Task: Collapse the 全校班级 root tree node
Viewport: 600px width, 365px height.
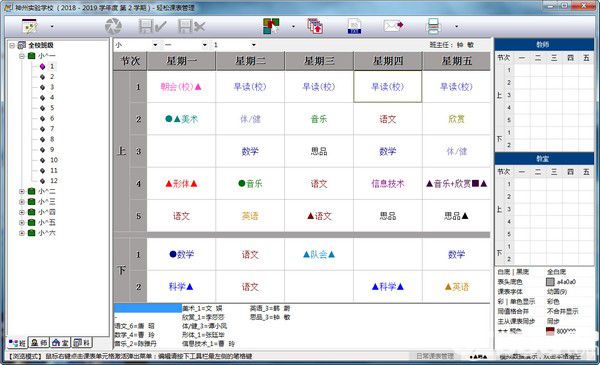Action: tap(12, 46)
